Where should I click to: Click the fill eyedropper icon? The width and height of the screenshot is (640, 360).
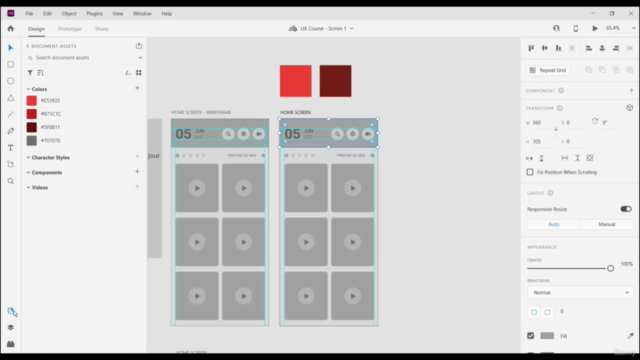coord(630,336)
